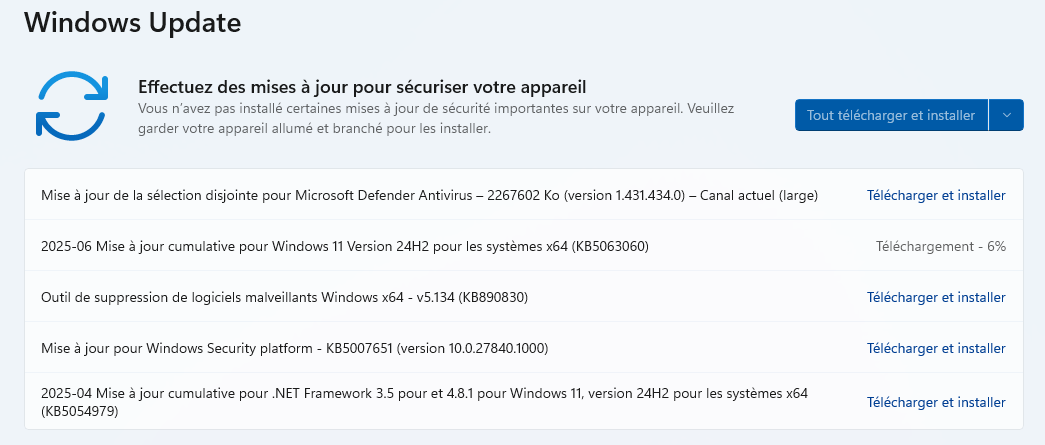Select the Windows Security platform update entry text
This screenshot has height=445, width=1045.
coord(295,348)
